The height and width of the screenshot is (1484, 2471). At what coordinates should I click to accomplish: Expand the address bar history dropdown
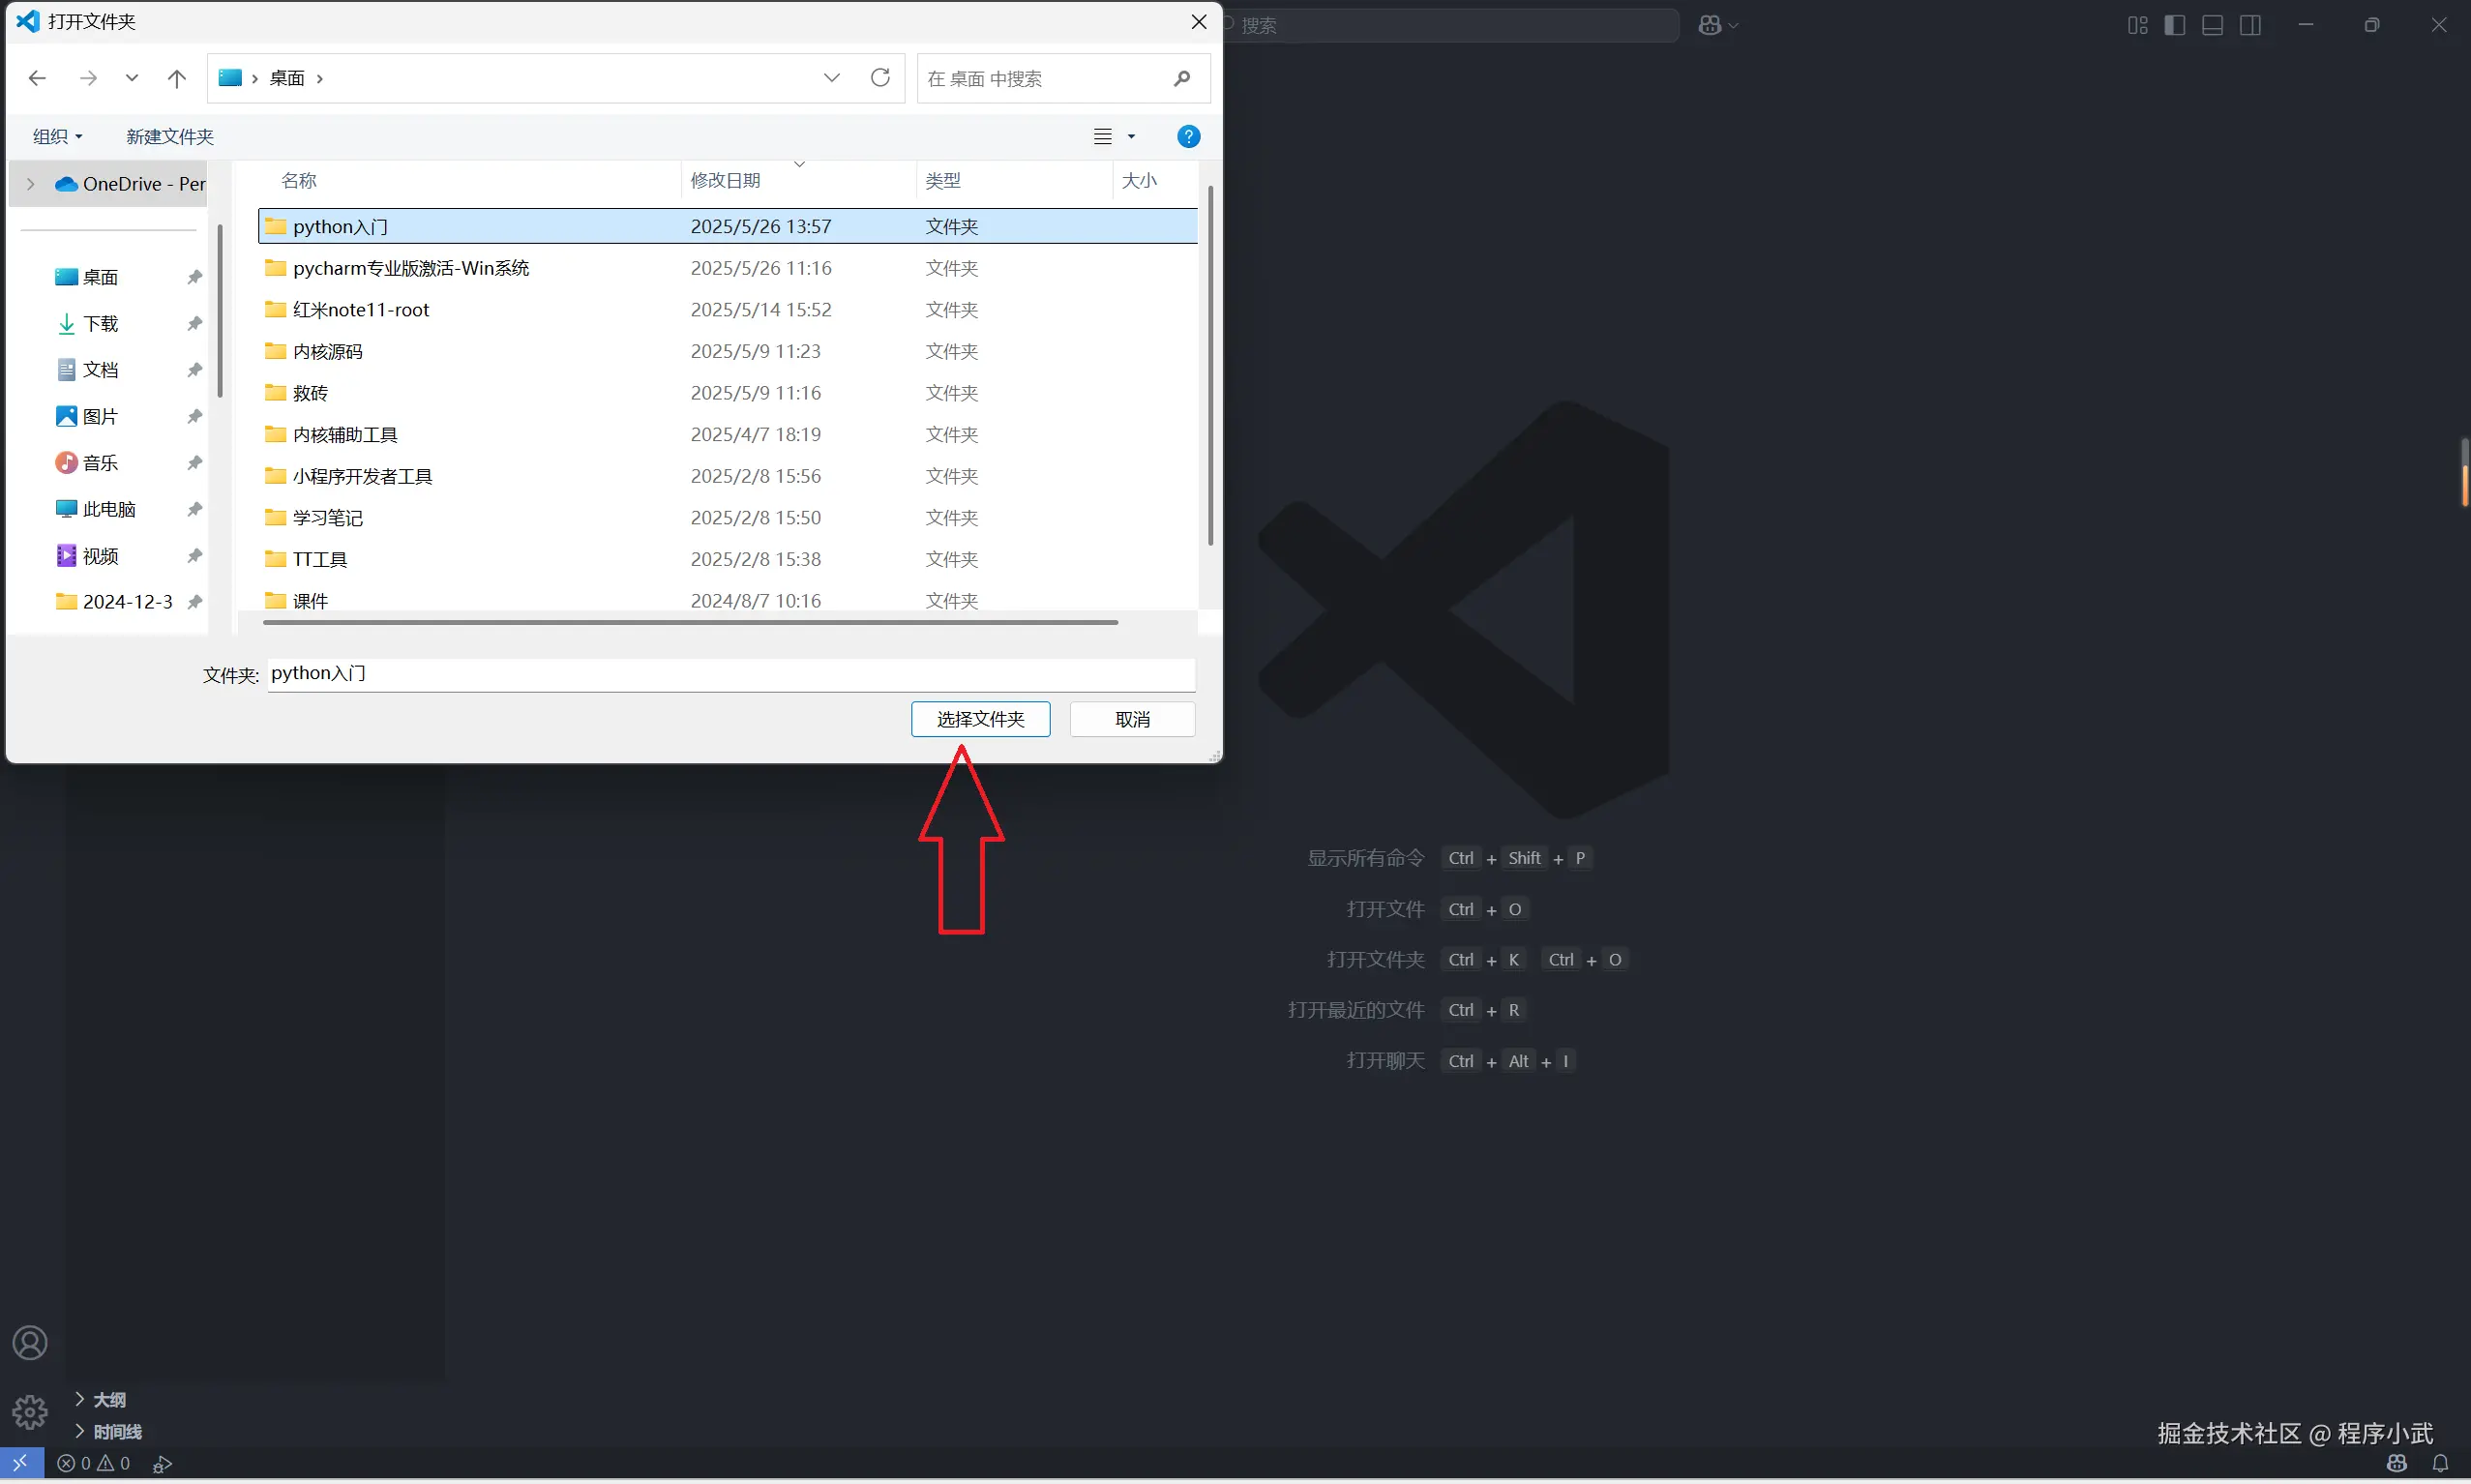coord(831,78)
